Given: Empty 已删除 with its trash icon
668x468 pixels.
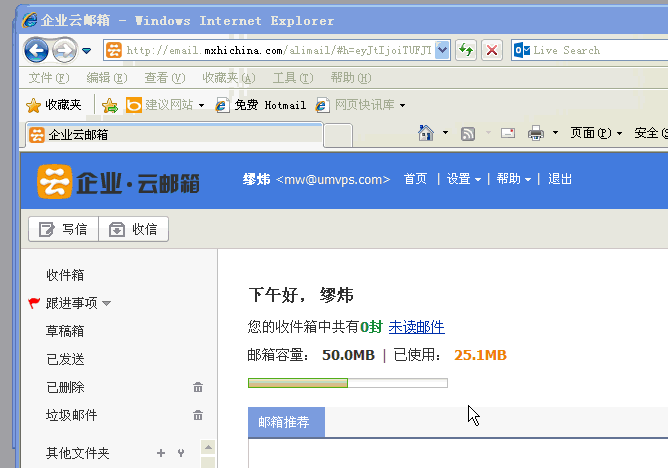Looking at the screenshot, I should (198, 387).
